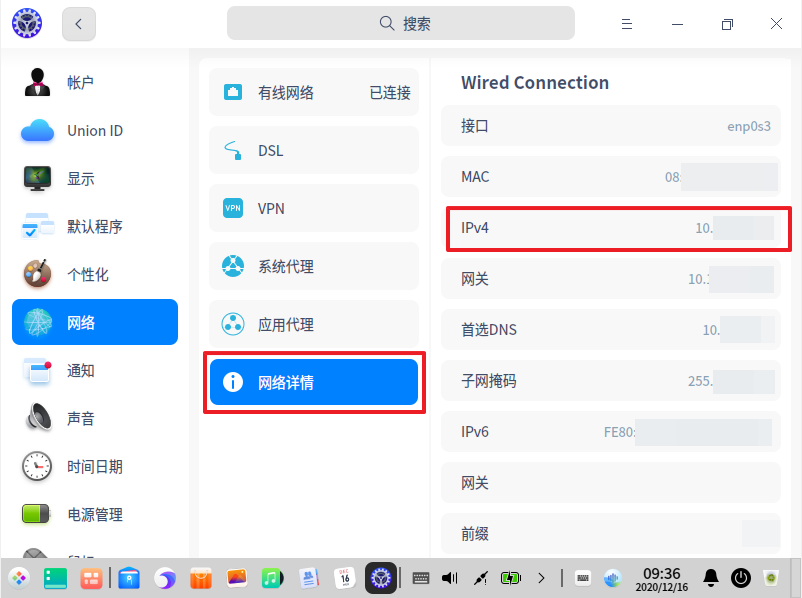Open System Proxy settings
802x598 pixels.
pos(313,266)
